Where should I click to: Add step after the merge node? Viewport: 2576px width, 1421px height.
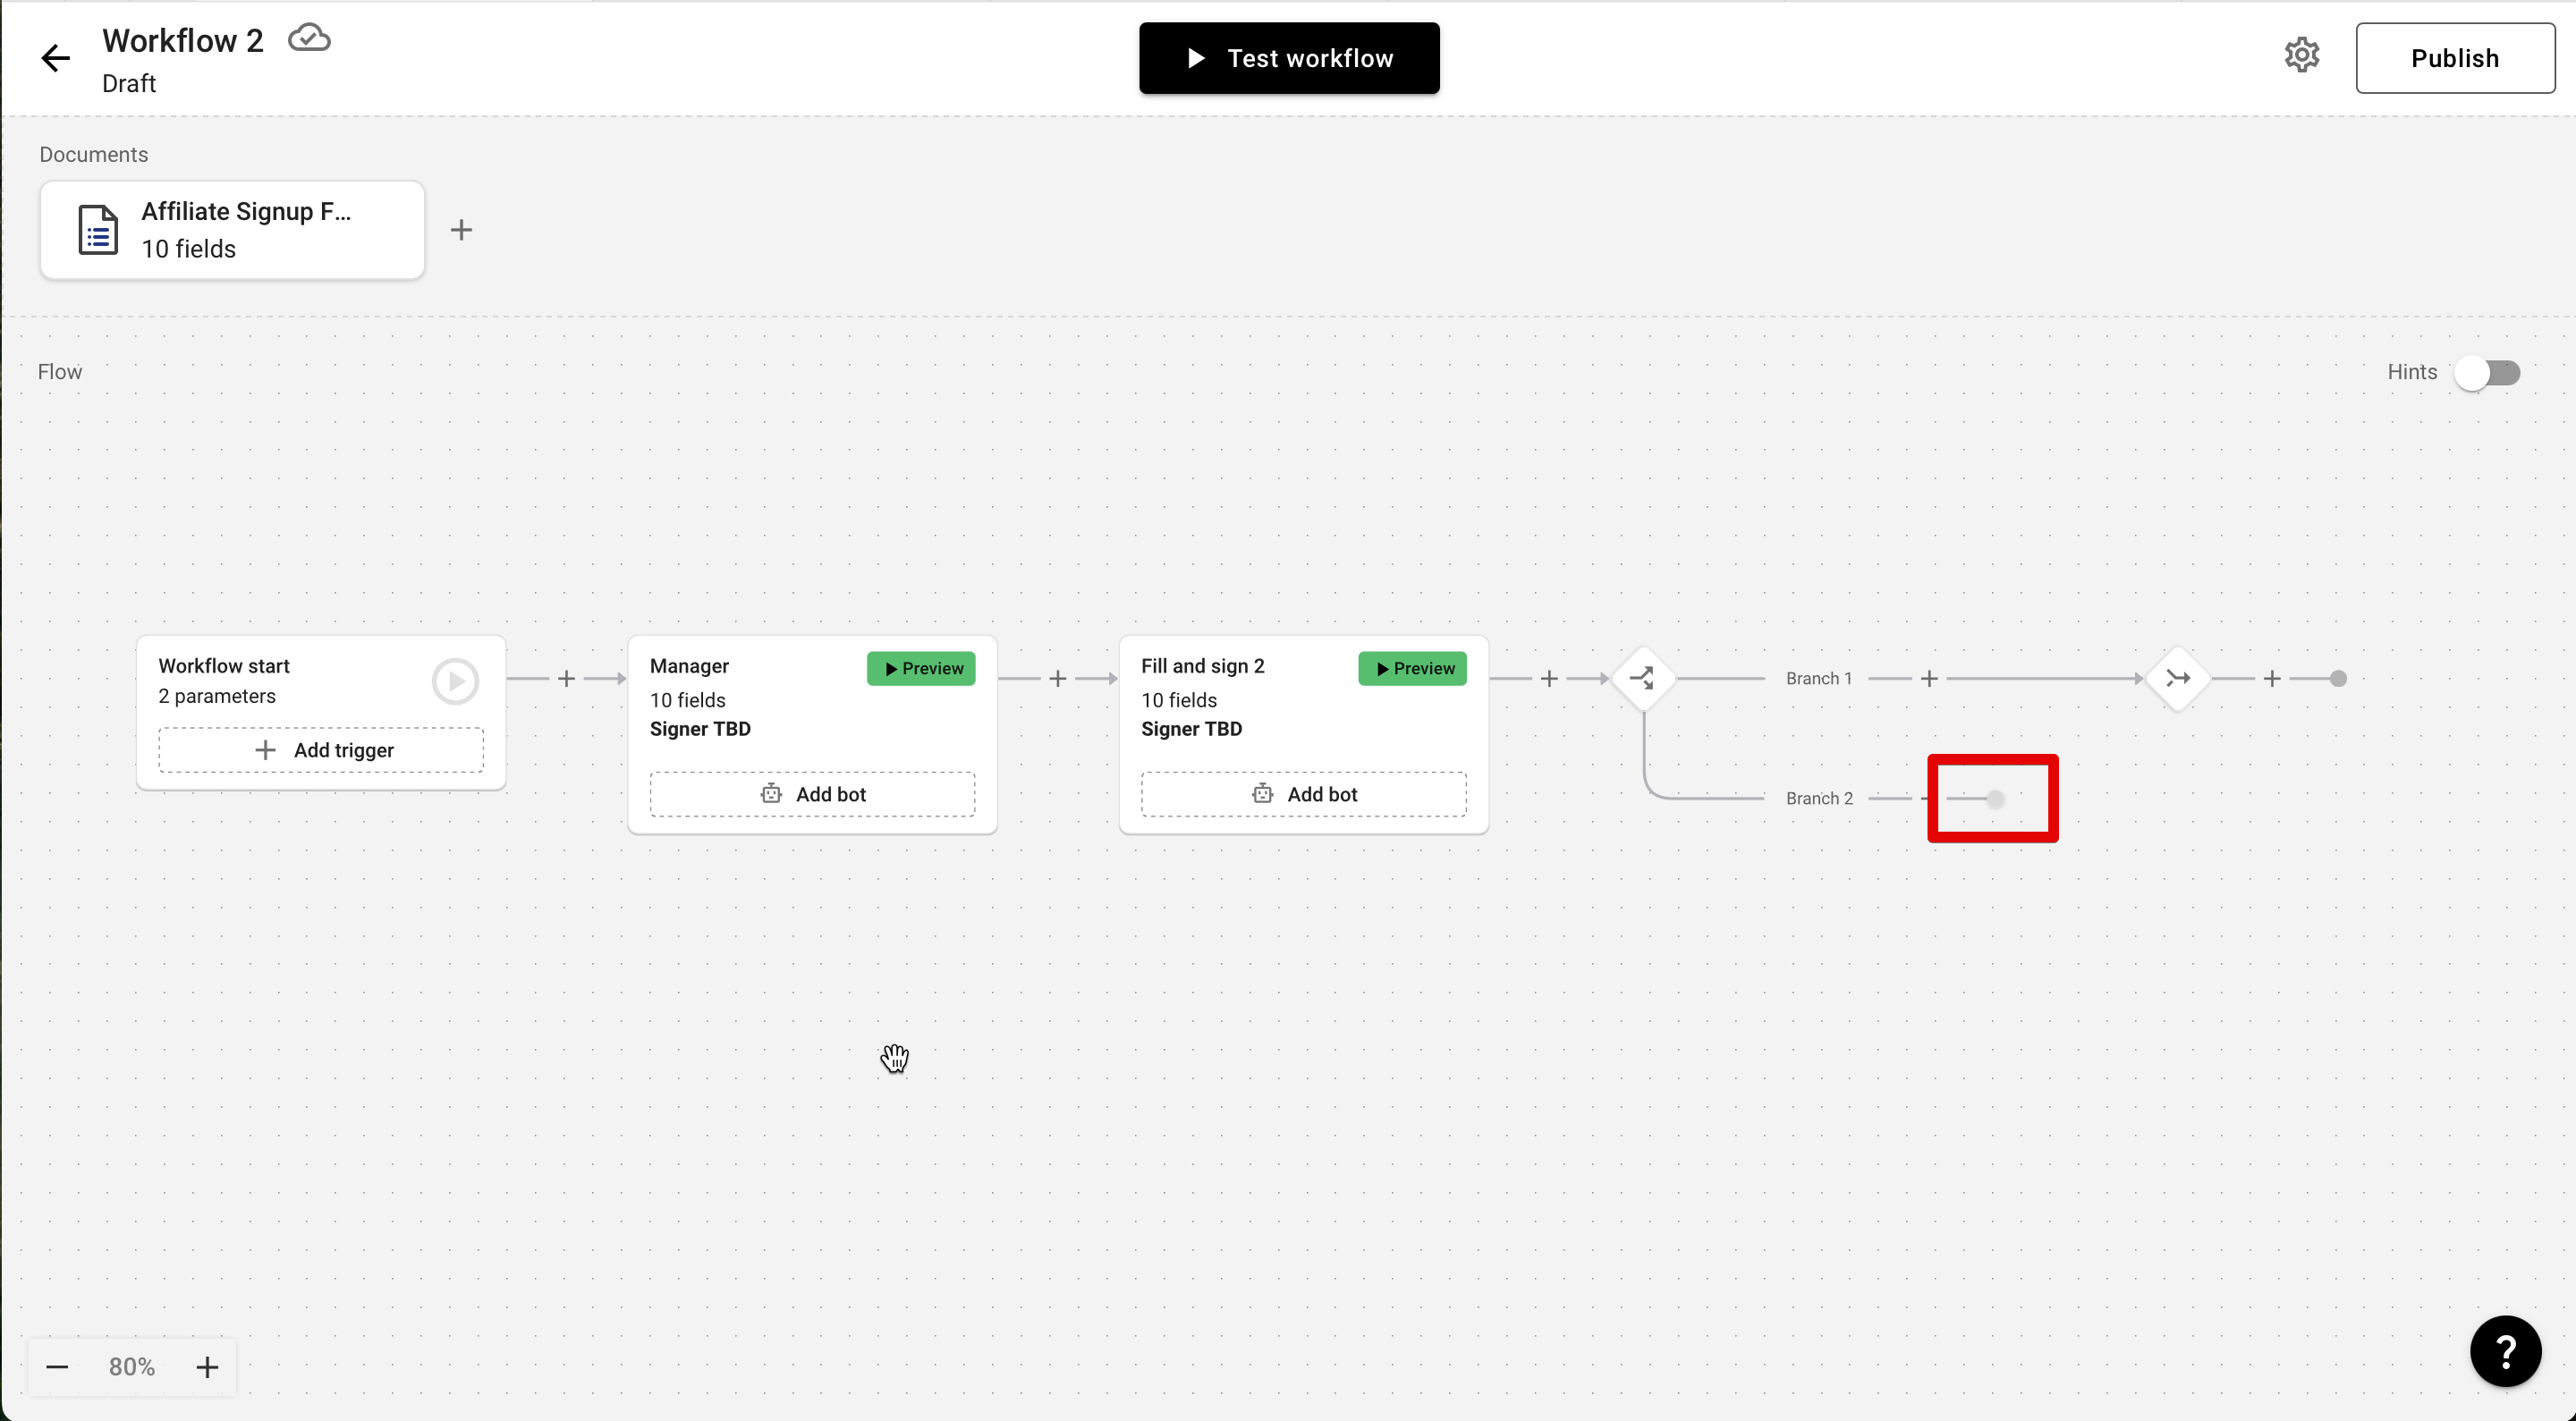(2272, 679)
